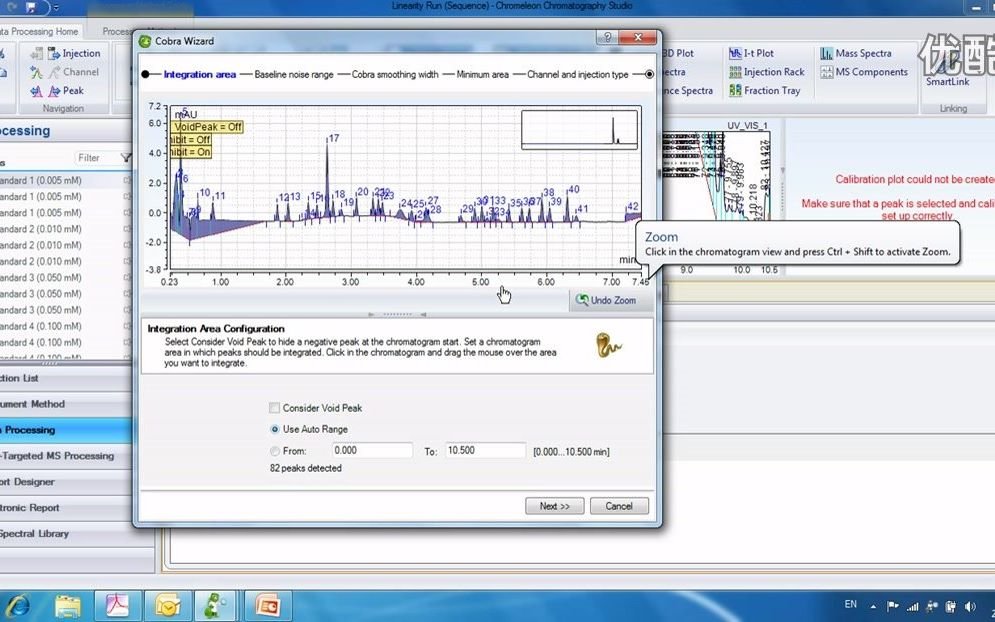Open the Injection Rack view

(x=767, y=72)
